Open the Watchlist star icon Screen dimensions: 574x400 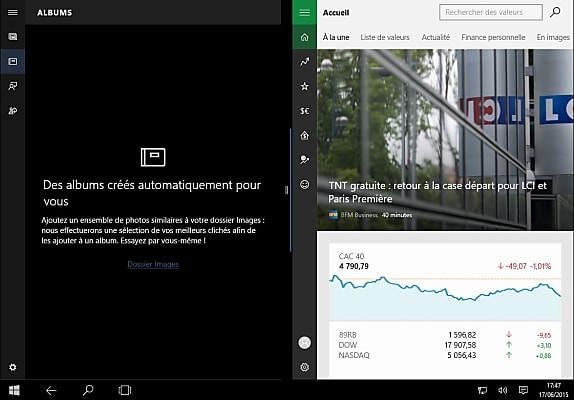[305, 86]
